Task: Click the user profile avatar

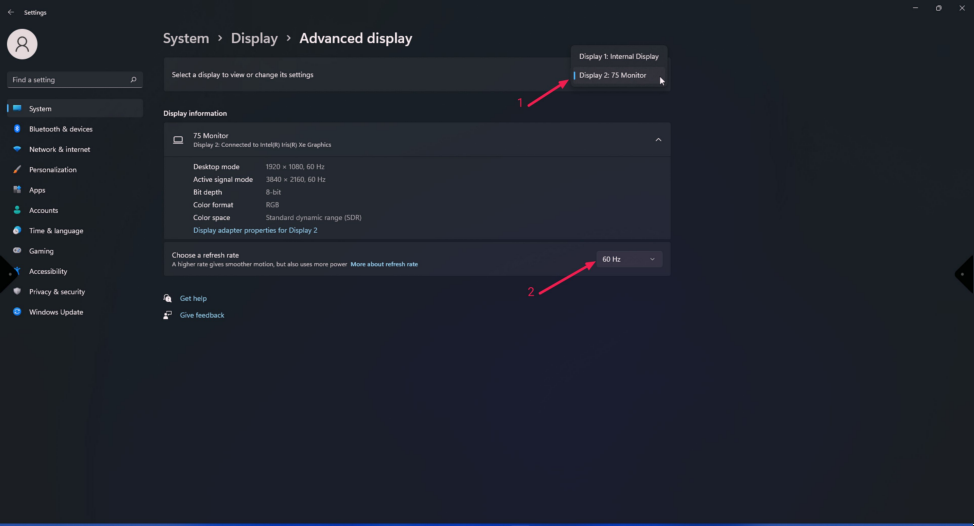Action: 22,44
